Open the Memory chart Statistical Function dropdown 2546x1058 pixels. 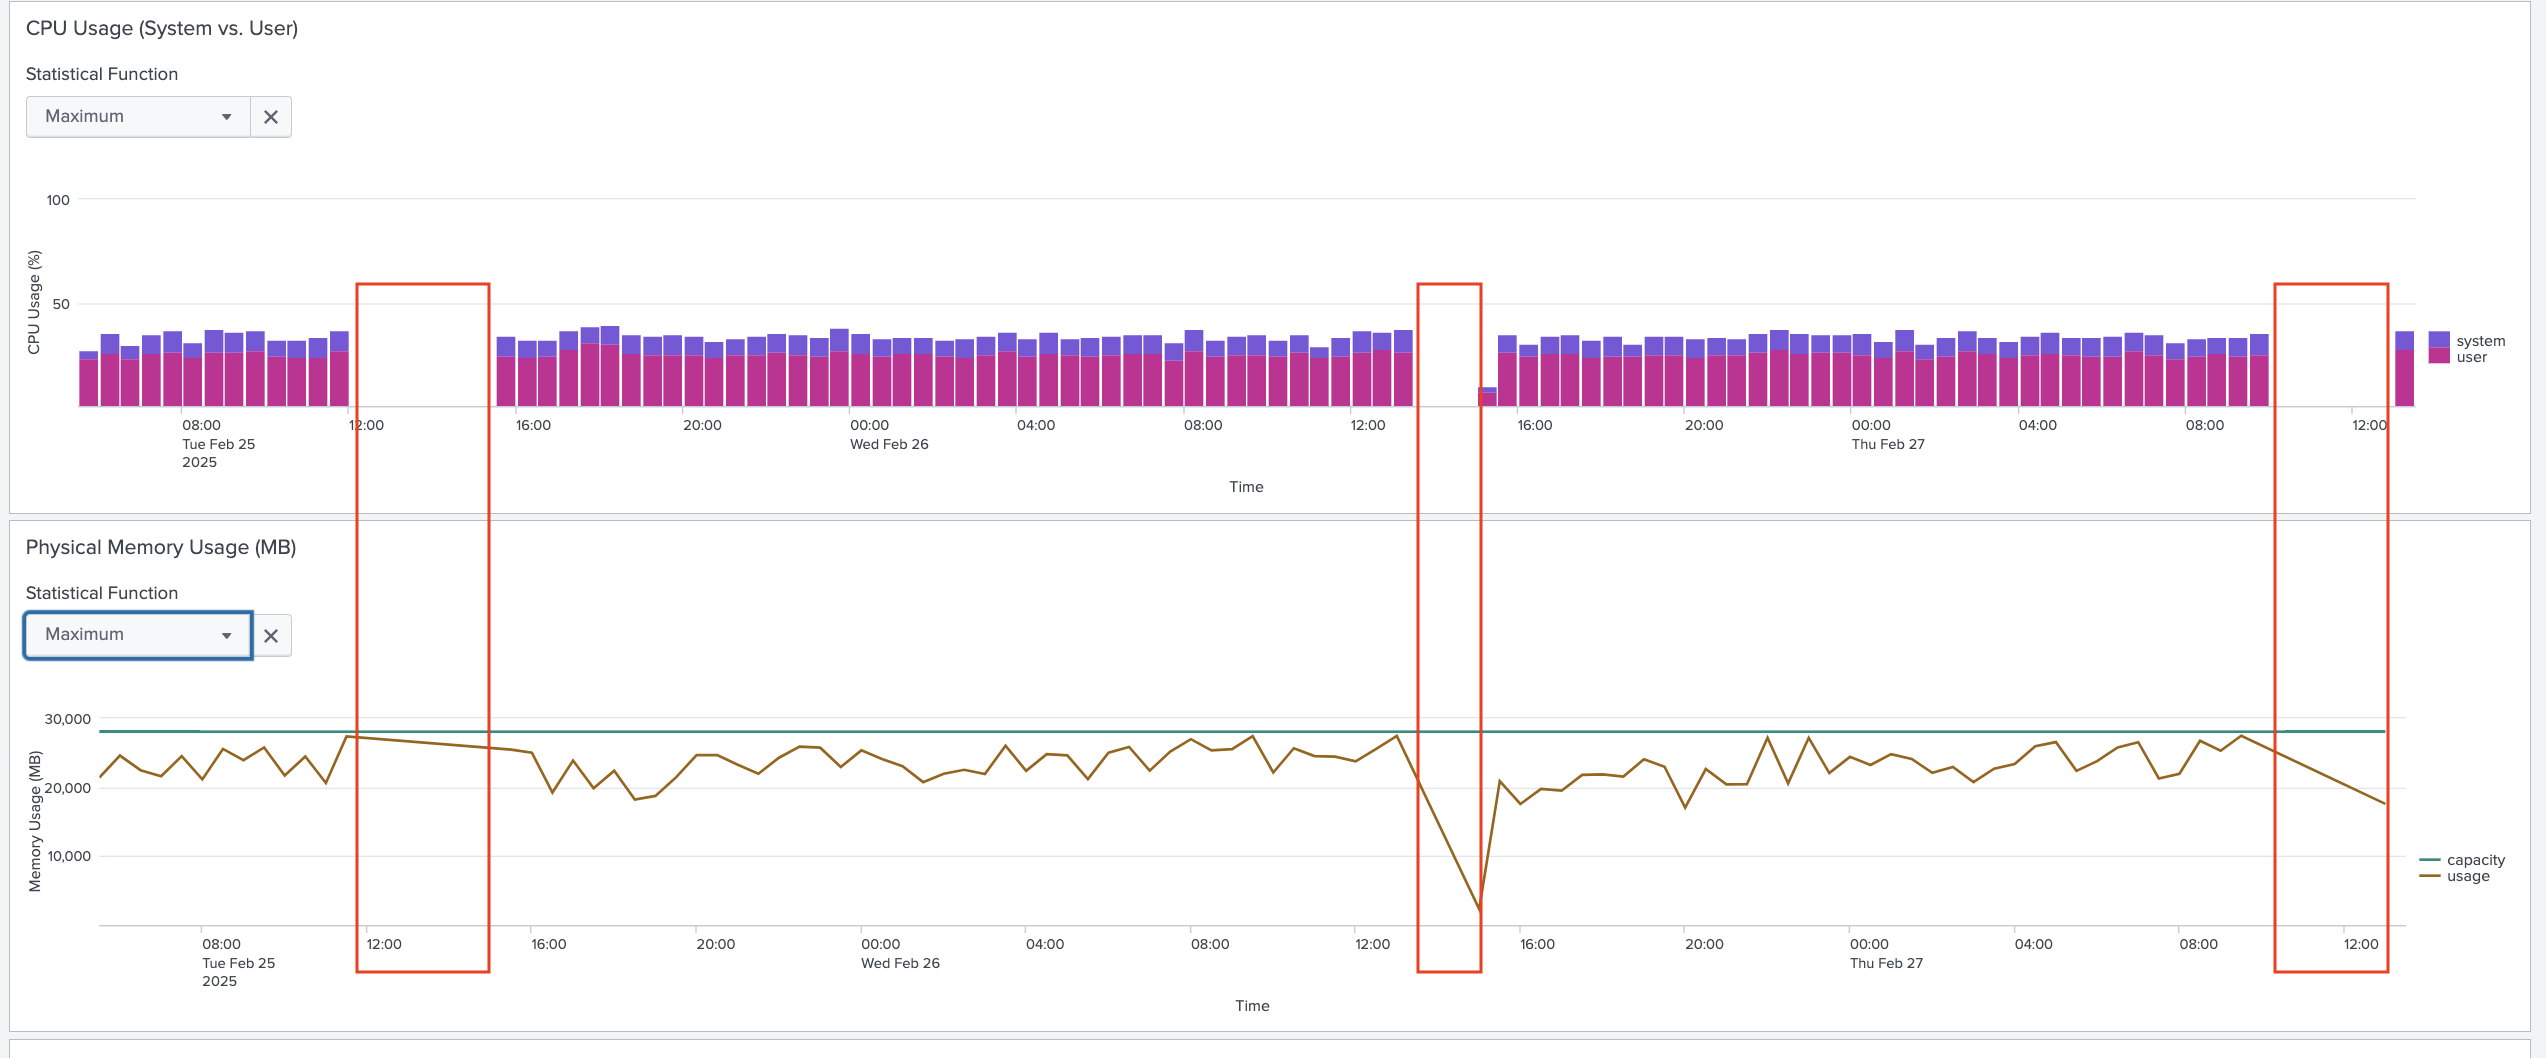pos(137,634)
